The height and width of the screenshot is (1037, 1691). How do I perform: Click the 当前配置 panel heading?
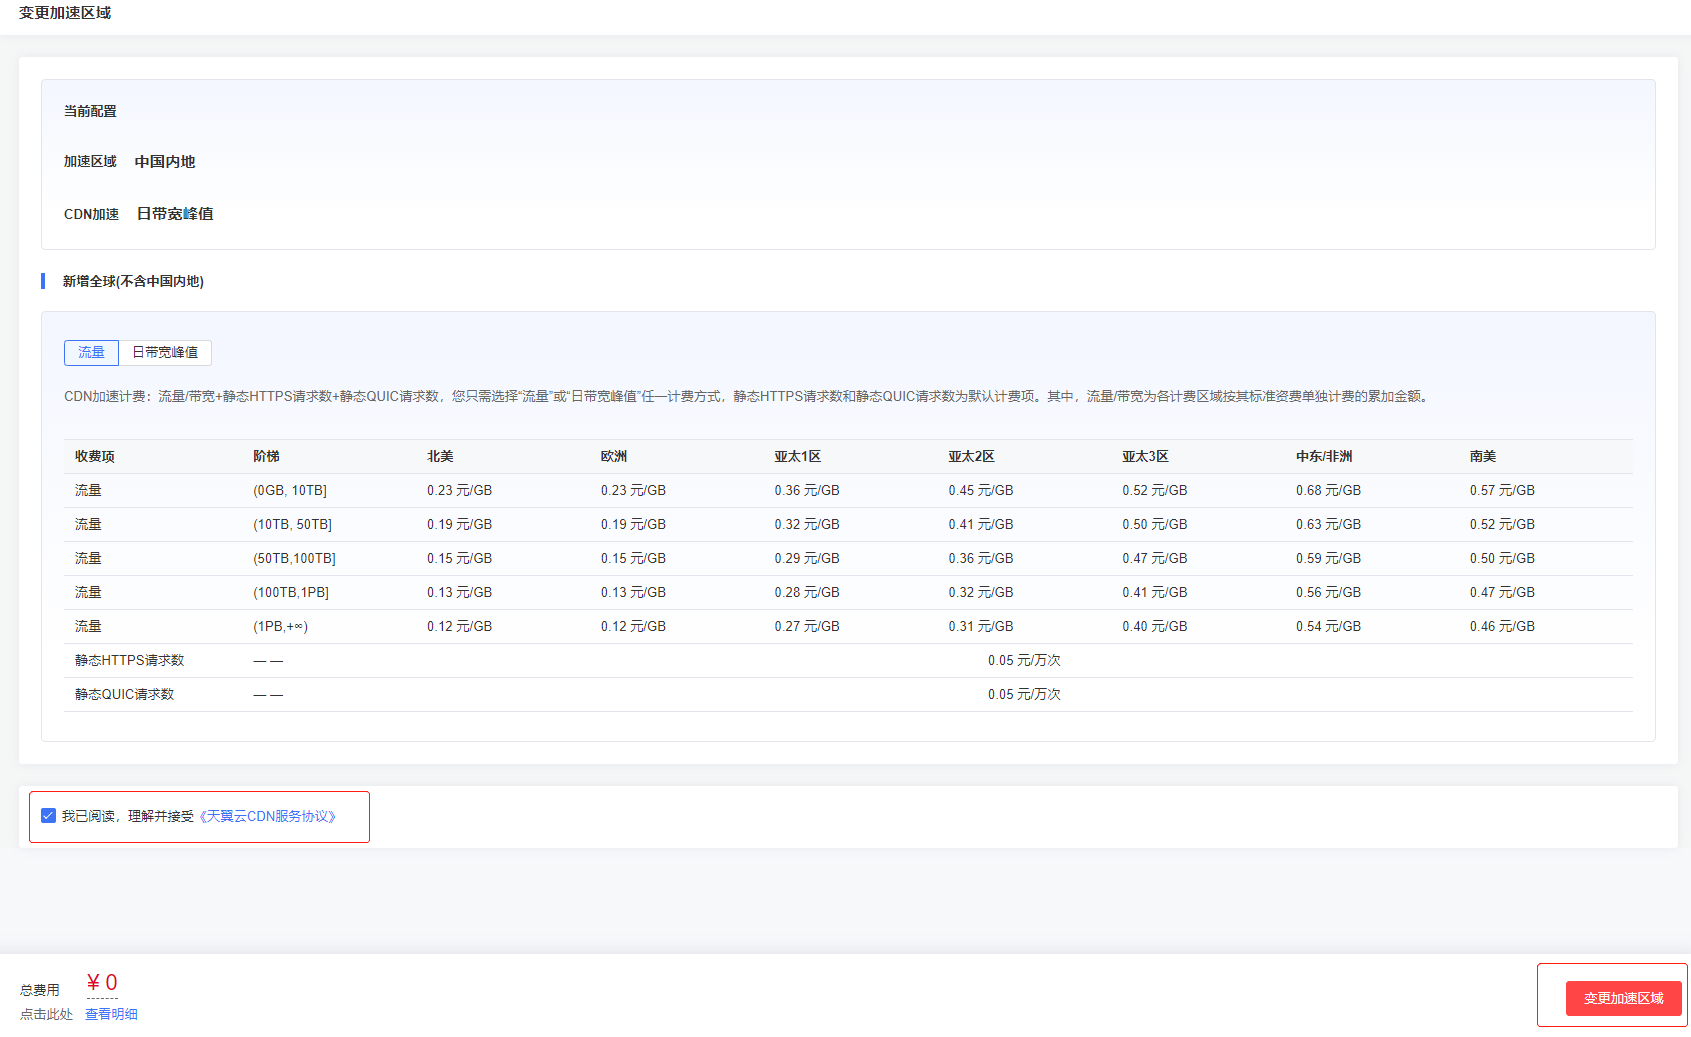coord(90,111)
